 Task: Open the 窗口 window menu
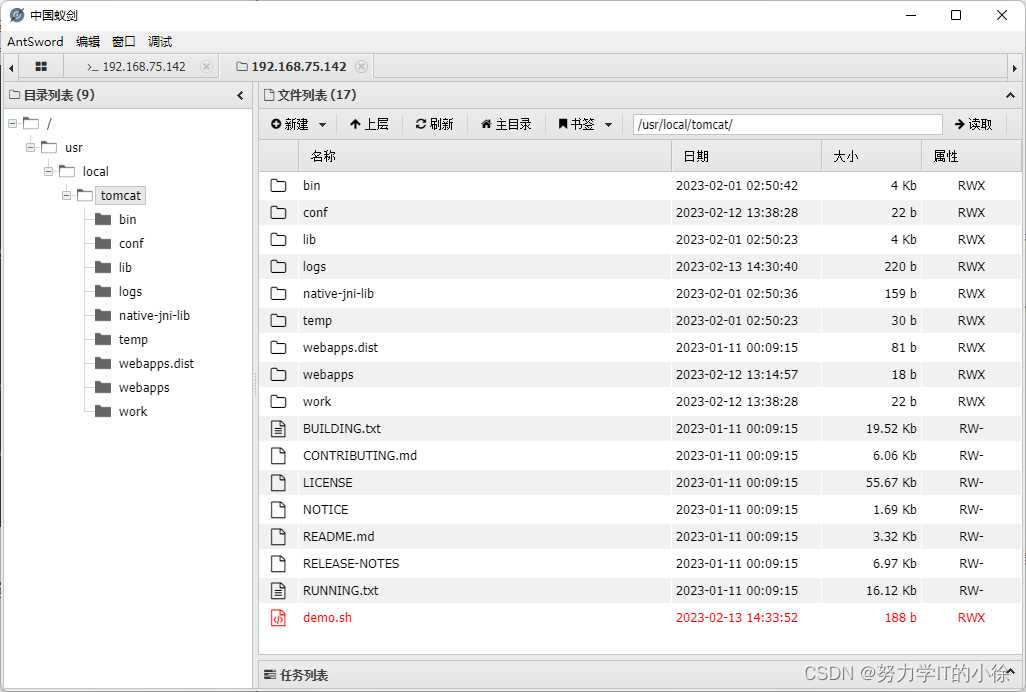tap(123, 41)
